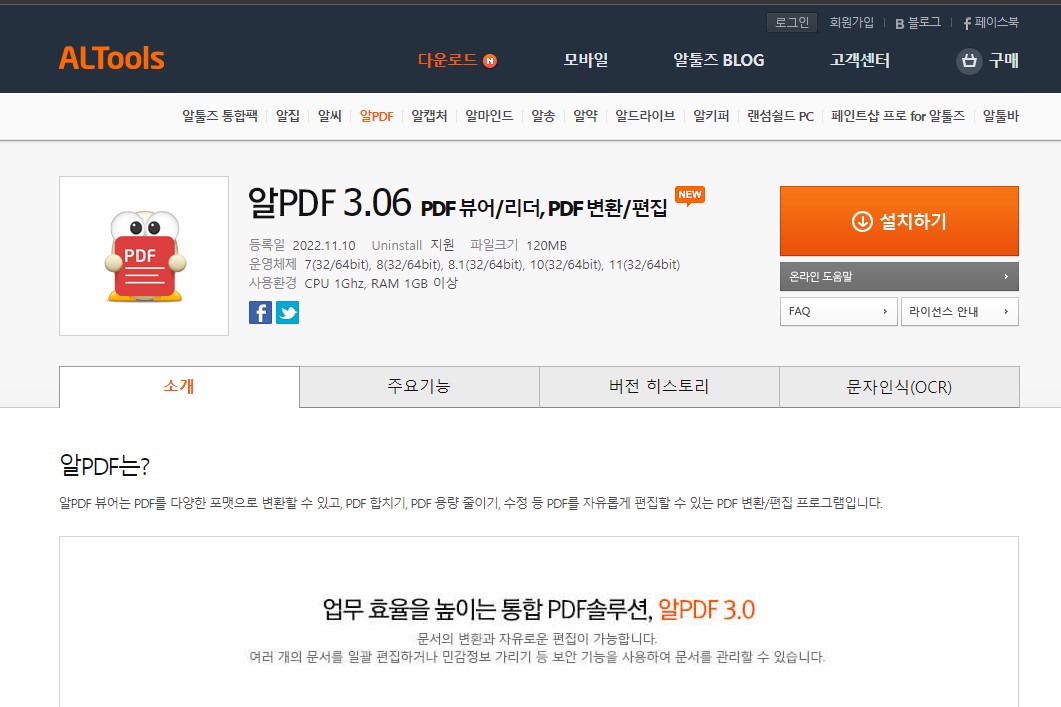
Task: Go to 알툴즈 통합팩 product page
Action: tap(220, 116)
